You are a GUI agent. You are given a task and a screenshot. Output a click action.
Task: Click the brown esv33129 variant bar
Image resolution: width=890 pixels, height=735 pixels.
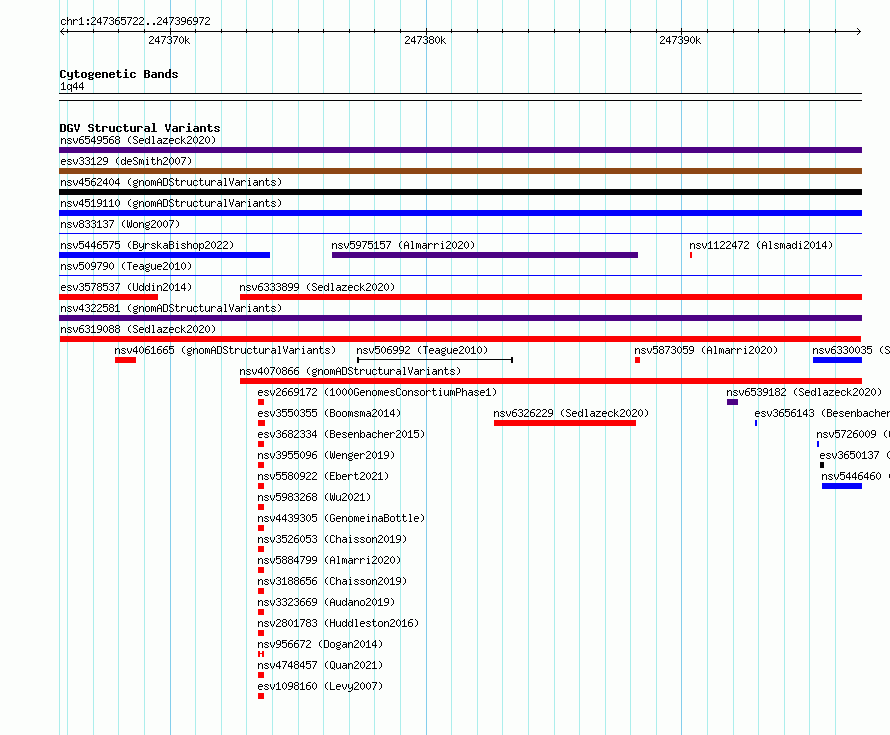pyautogui.click(x=460, y=171)
